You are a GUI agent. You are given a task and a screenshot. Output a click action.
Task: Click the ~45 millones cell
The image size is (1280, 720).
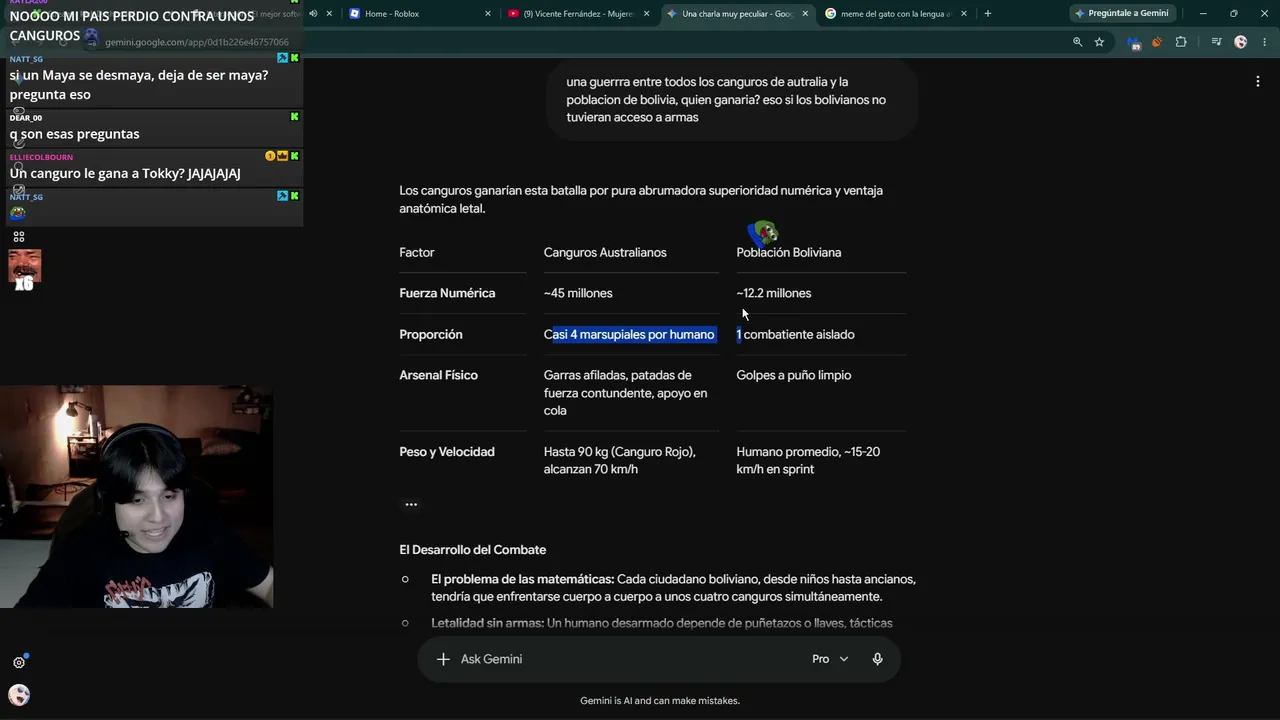[x=578, y=293]
